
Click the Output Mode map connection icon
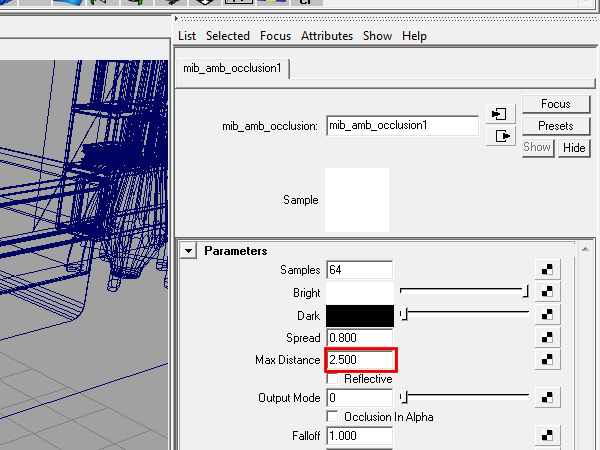point(548,397)
